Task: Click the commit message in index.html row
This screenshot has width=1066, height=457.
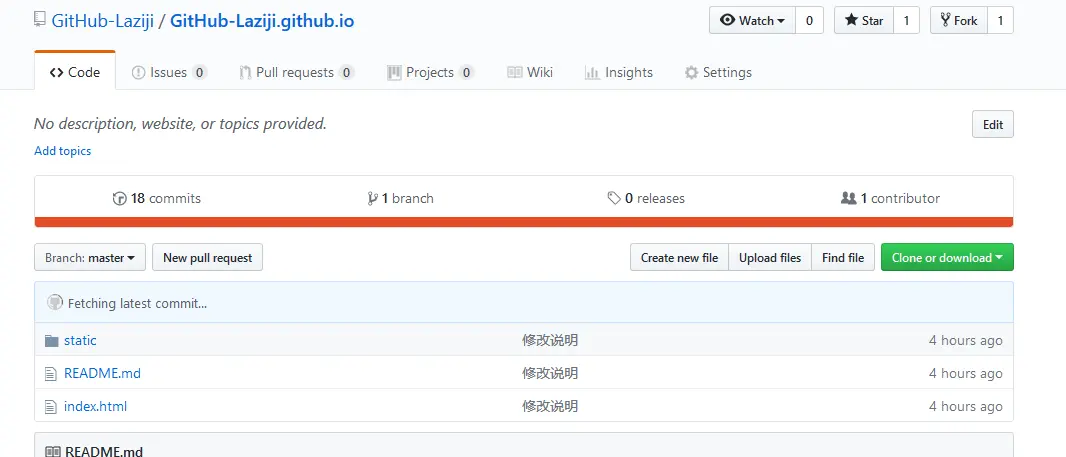Action: [550, 407]
